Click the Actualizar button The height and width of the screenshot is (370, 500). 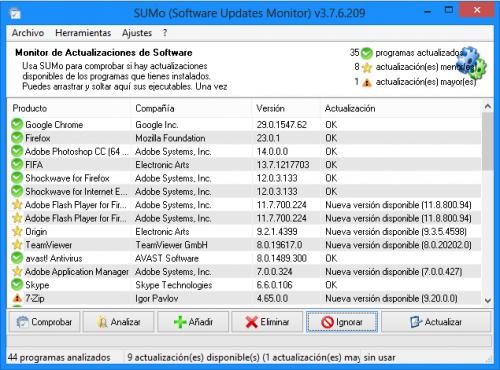[x=436, y=322]
